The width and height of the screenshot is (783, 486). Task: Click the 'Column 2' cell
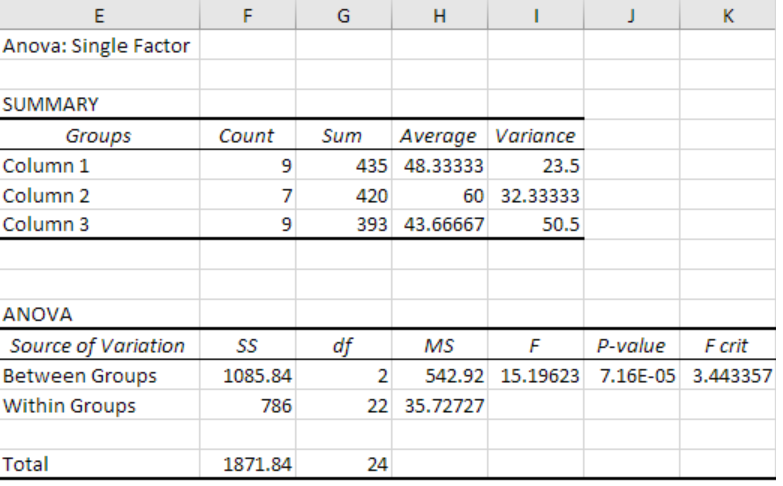click(x=99, y=195)
